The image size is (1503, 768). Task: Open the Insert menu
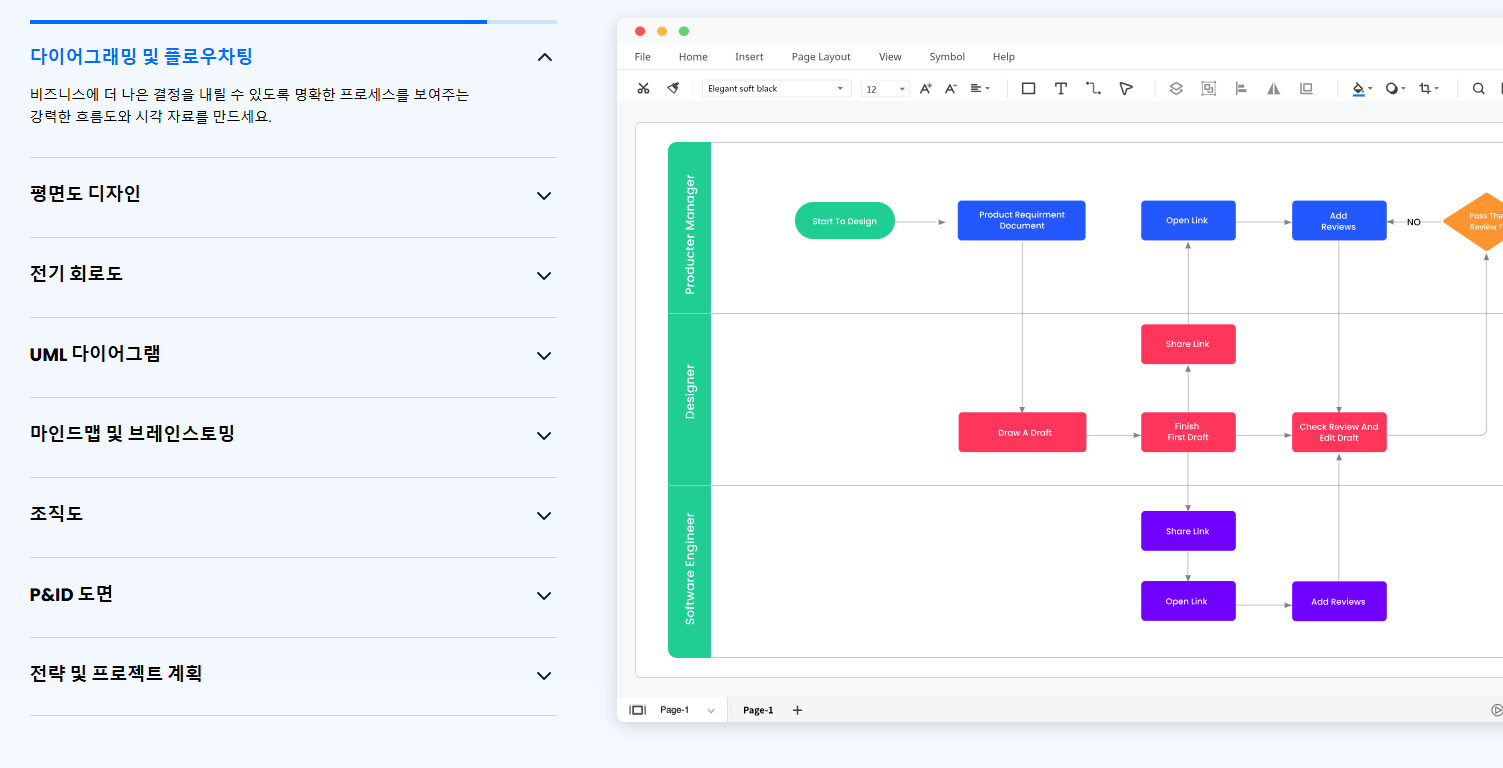click(749, 57)
